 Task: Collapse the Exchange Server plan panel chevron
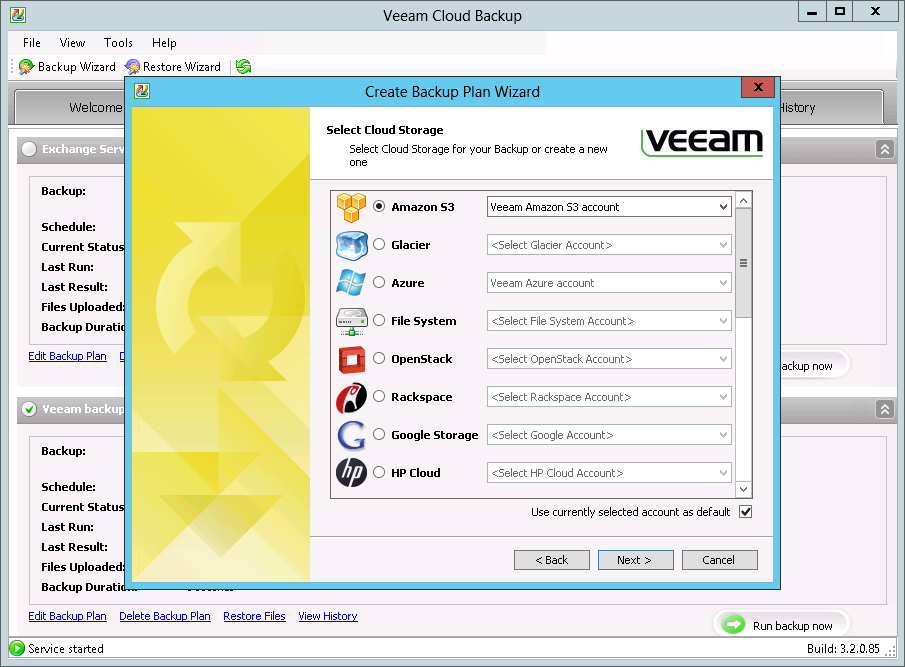click(x=884, y=149)
